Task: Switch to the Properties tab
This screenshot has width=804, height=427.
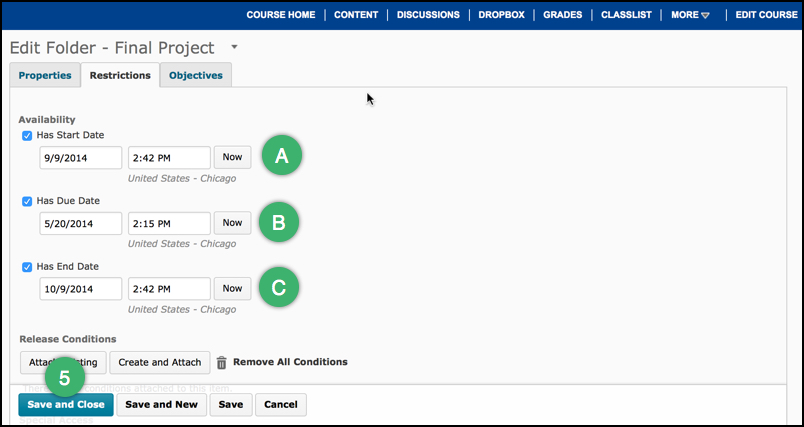Action: 45,75
